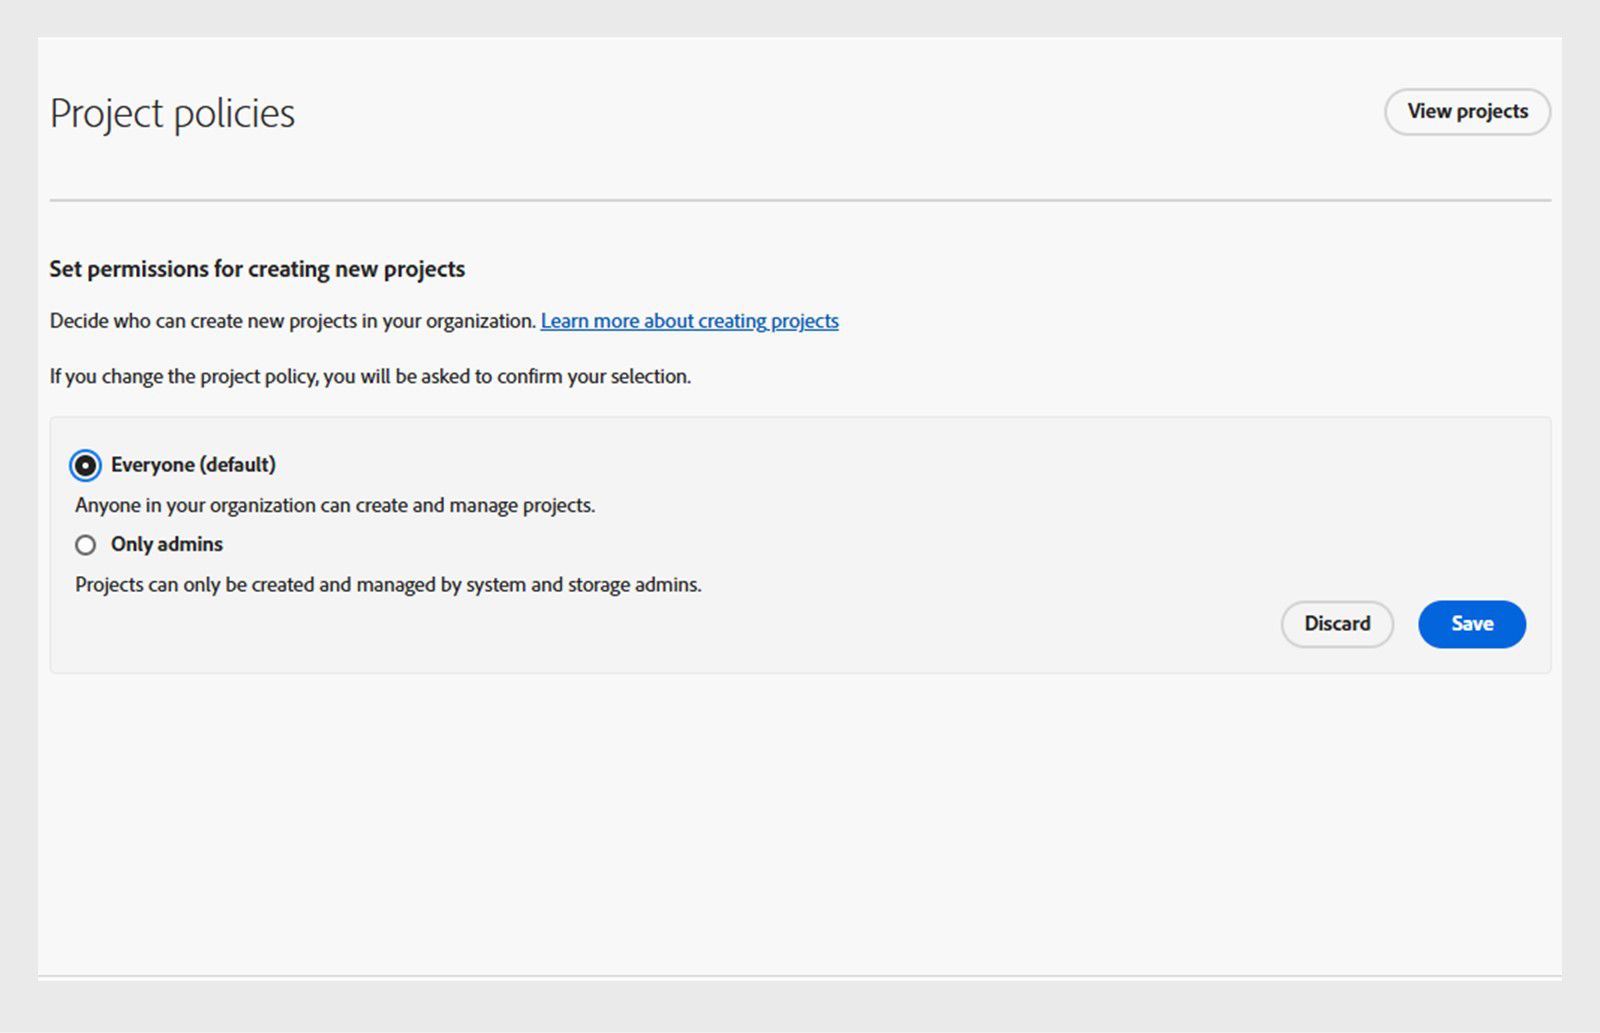This screenshot has height=1033, width=1600.
Task: Click the system and storage admins description
Action: click(388, 584)
